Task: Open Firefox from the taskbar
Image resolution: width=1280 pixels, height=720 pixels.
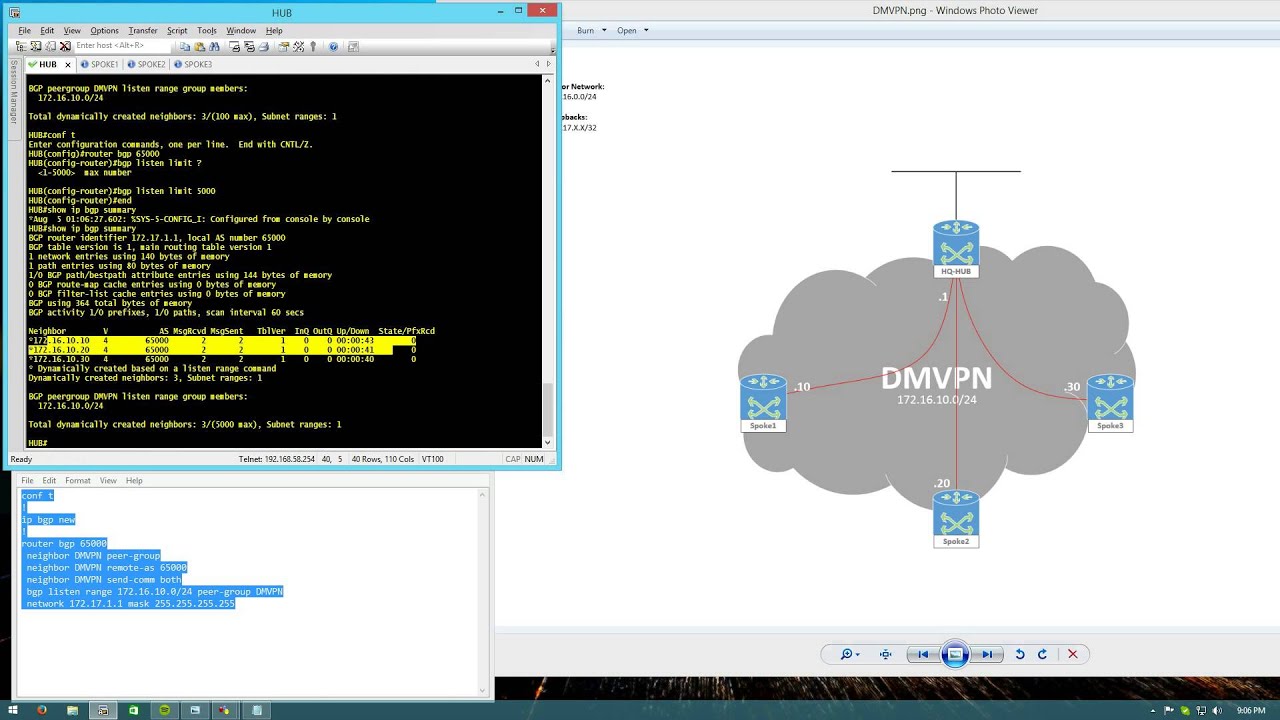Action: pyautogui.click(x=41, y=710)
